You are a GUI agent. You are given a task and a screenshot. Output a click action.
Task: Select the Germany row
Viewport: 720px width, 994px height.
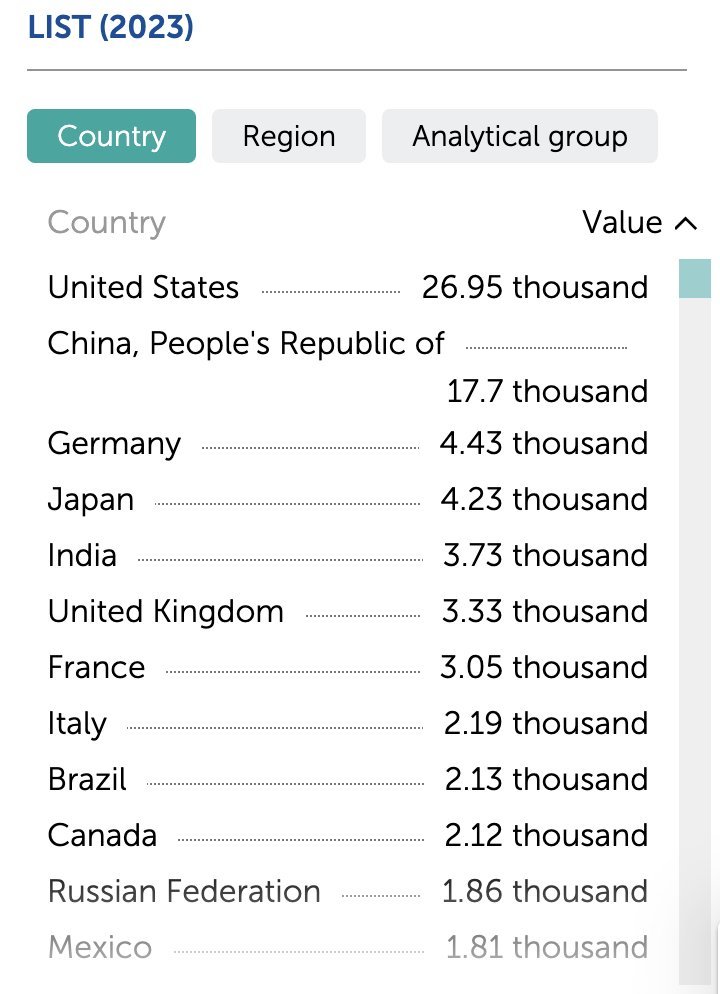point(348,443)
